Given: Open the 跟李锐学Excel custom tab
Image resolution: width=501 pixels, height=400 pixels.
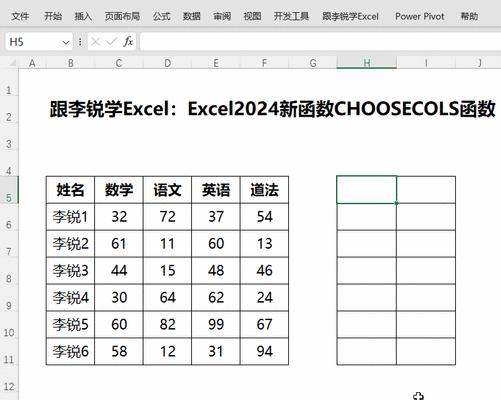Looking at the screenshot, I should point(350,16).
